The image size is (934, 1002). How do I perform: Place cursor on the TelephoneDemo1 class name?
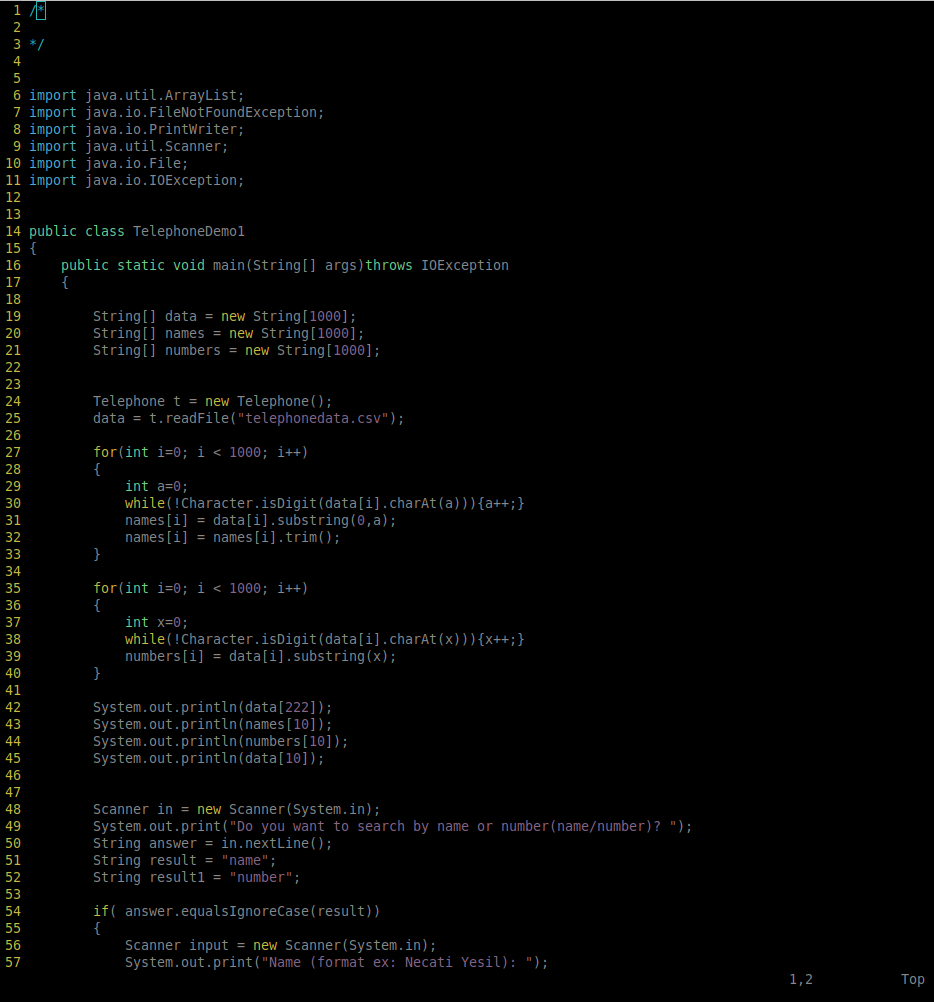pos(189,230)
